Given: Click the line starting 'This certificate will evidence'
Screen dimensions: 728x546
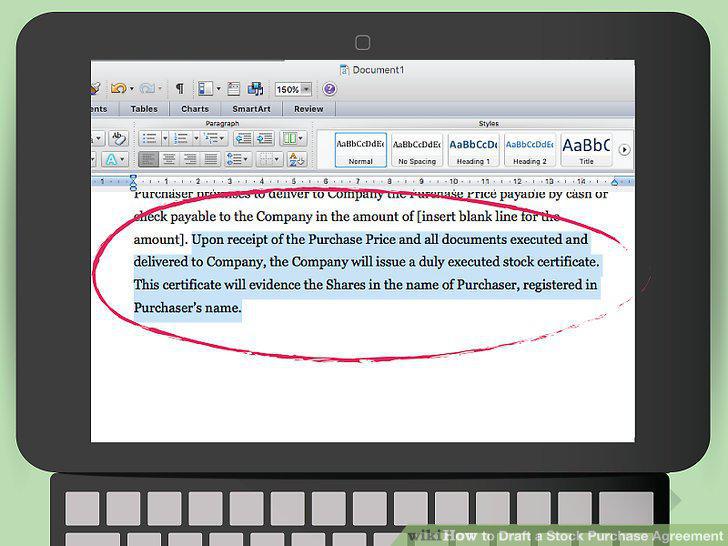Looking at the screenshot, I should click(x=365, y=284).
